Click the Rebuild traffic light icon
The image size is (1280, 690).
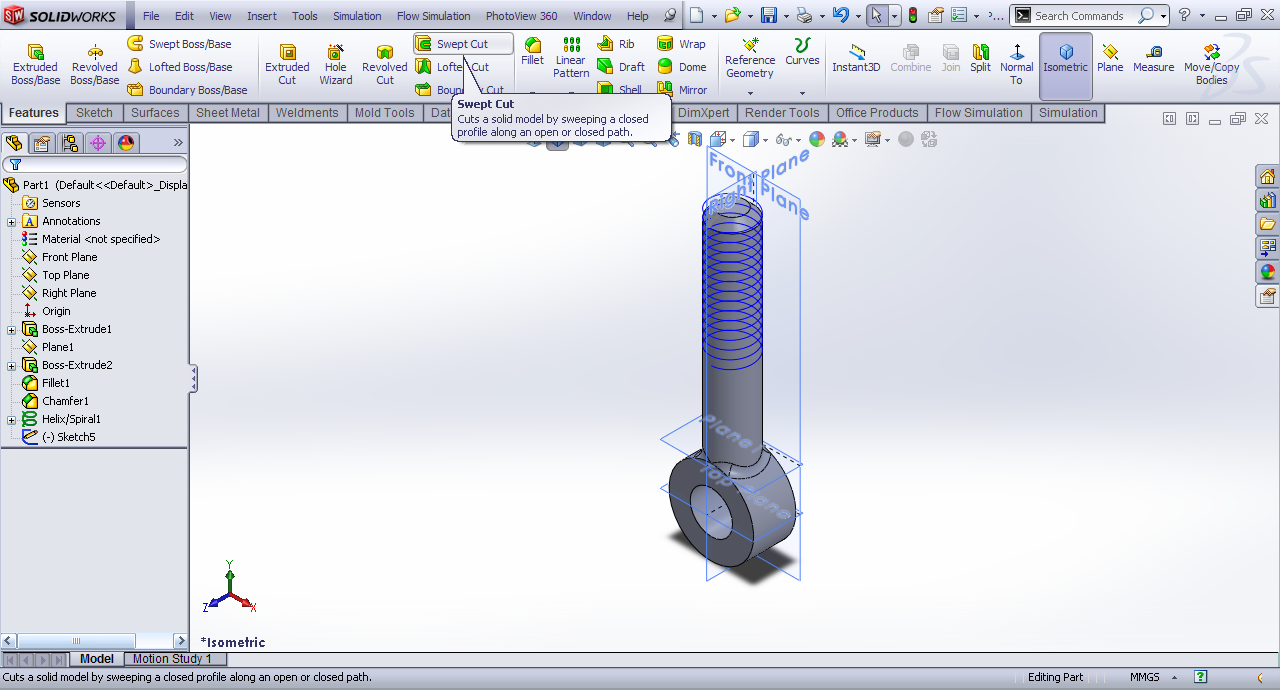pyautogui.click(x=912, y=16)
